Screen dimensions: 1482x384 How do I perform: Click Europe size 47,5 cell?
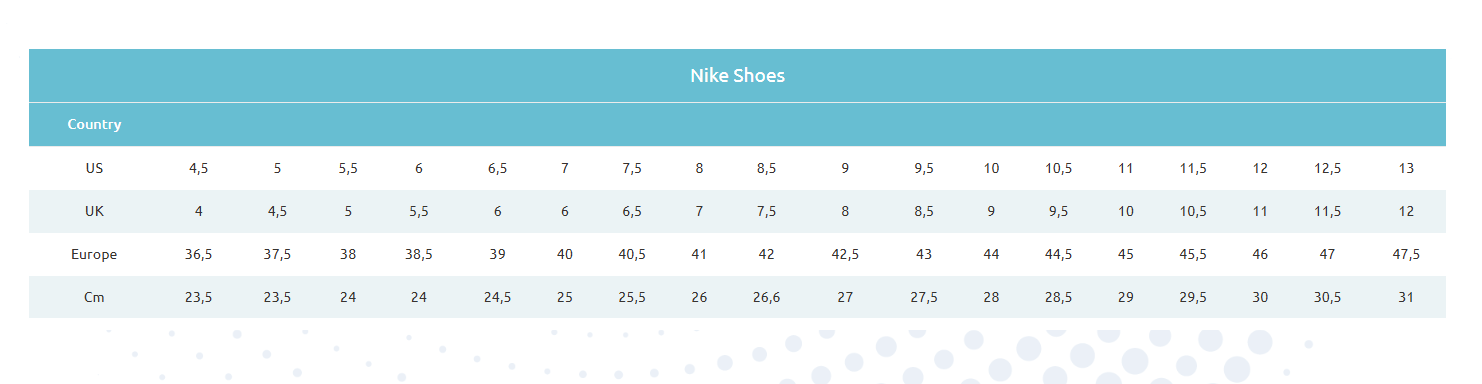tap(1406, 254)
